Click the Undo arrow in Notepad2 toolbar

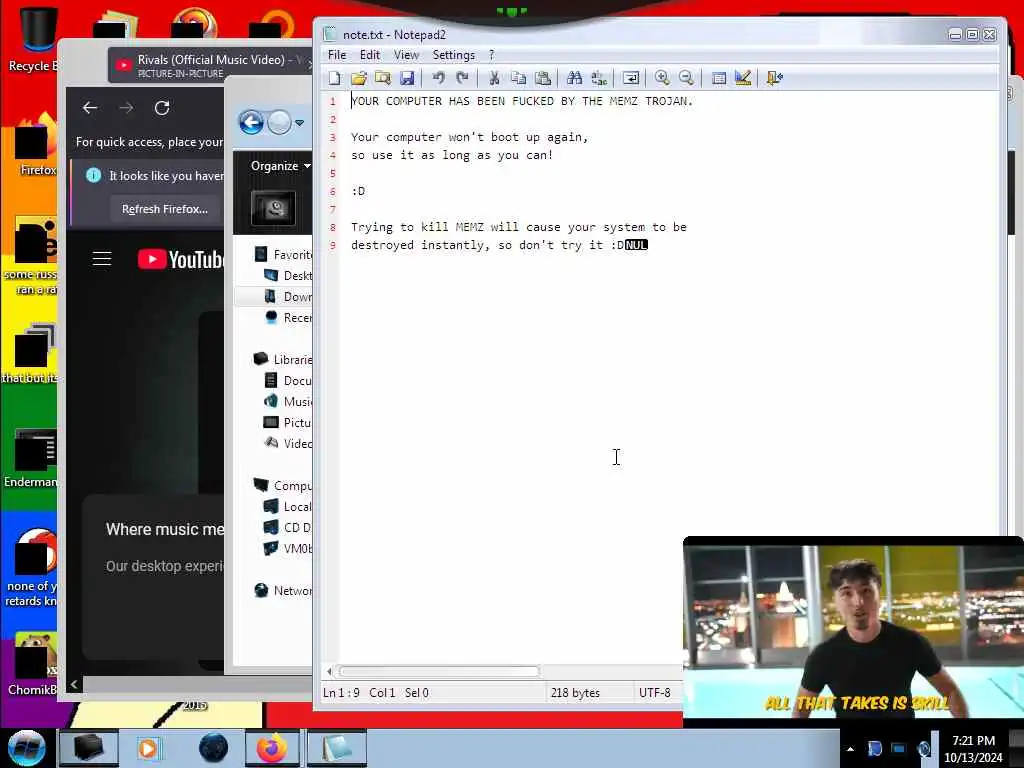tap(438, 78)
